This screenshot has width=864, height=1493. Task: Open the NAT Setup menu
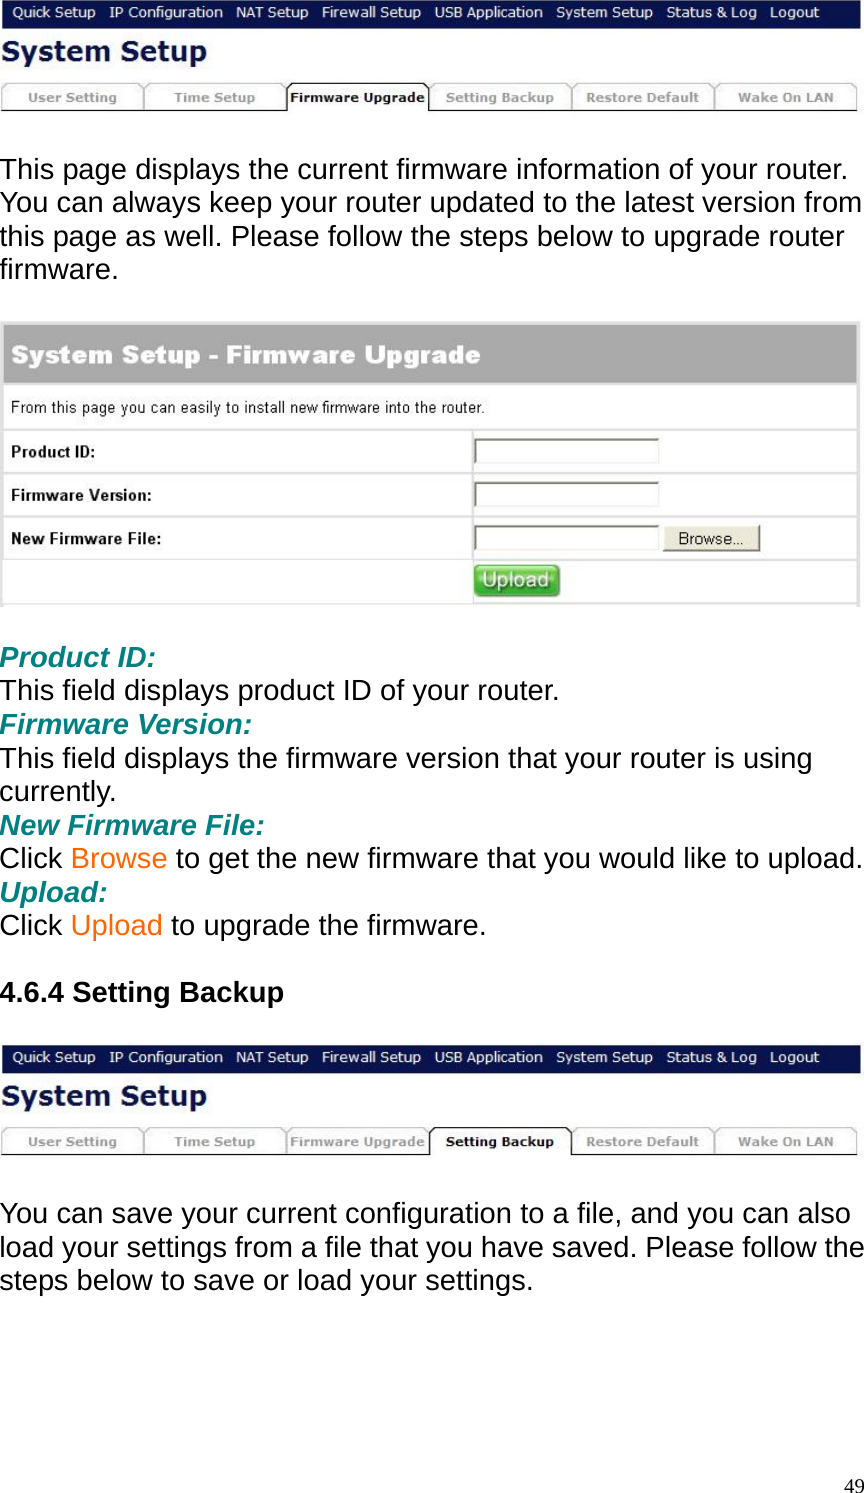[271, 12]
